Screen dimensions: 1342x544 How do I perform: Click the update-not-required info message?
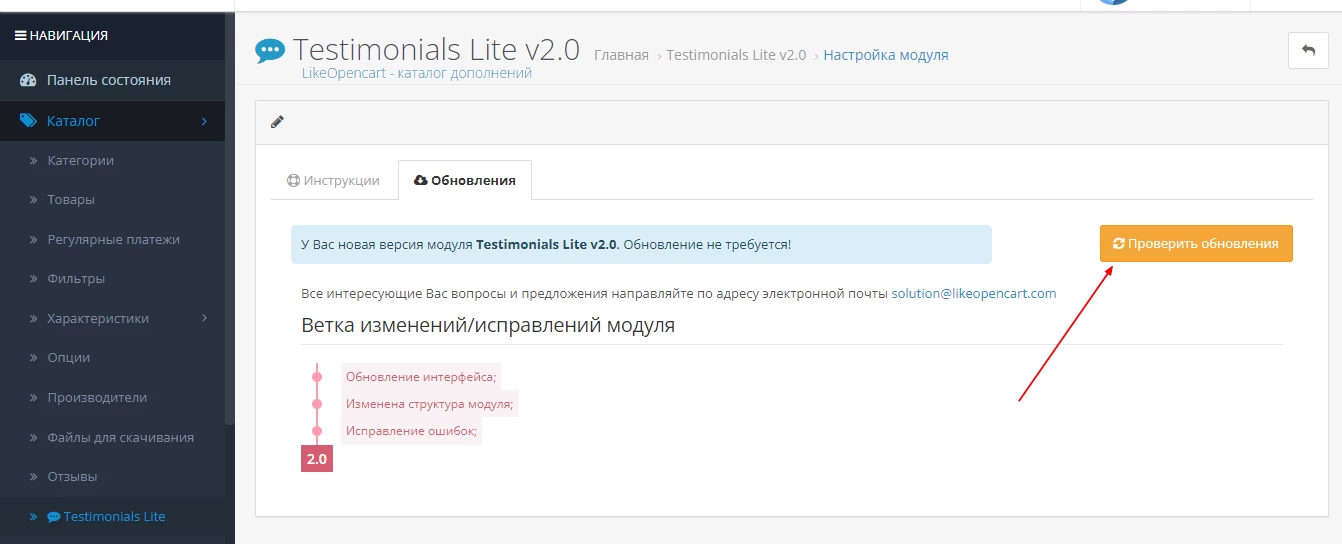click(641, 244)
